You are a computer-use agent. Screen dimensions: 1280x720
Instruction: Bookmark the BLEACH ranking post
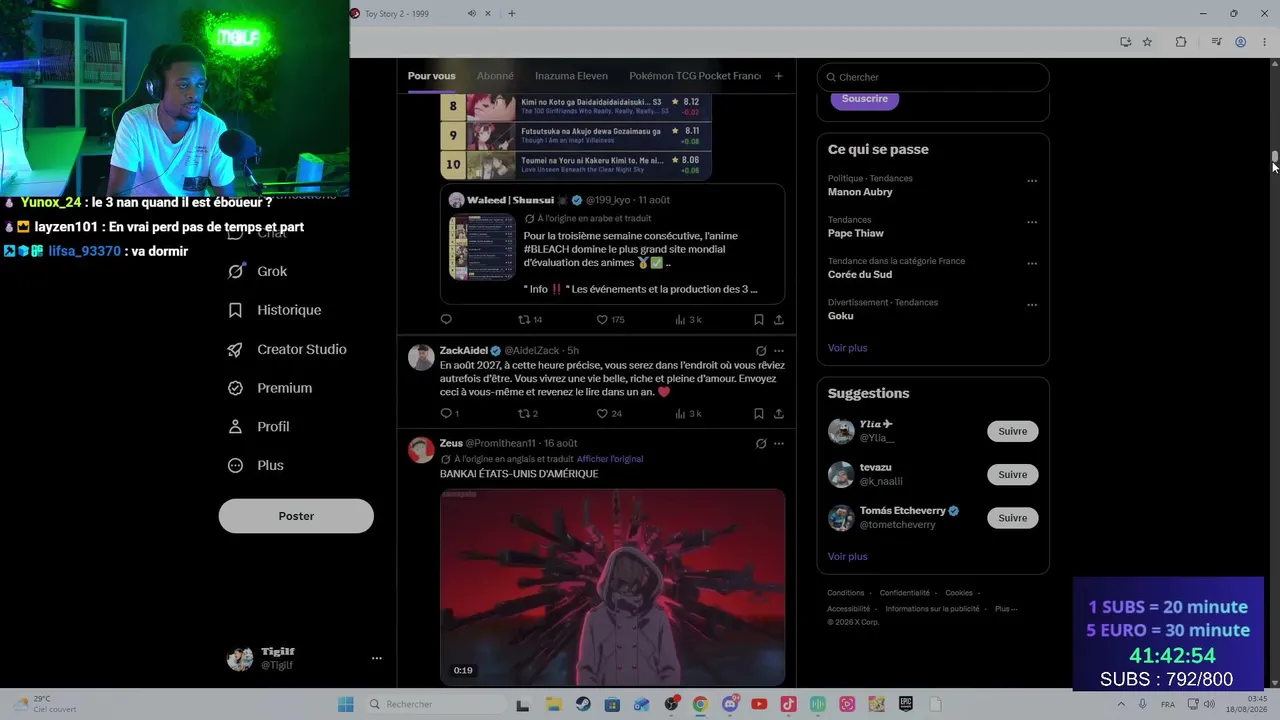pyautogui.click(x=758, y=320)
